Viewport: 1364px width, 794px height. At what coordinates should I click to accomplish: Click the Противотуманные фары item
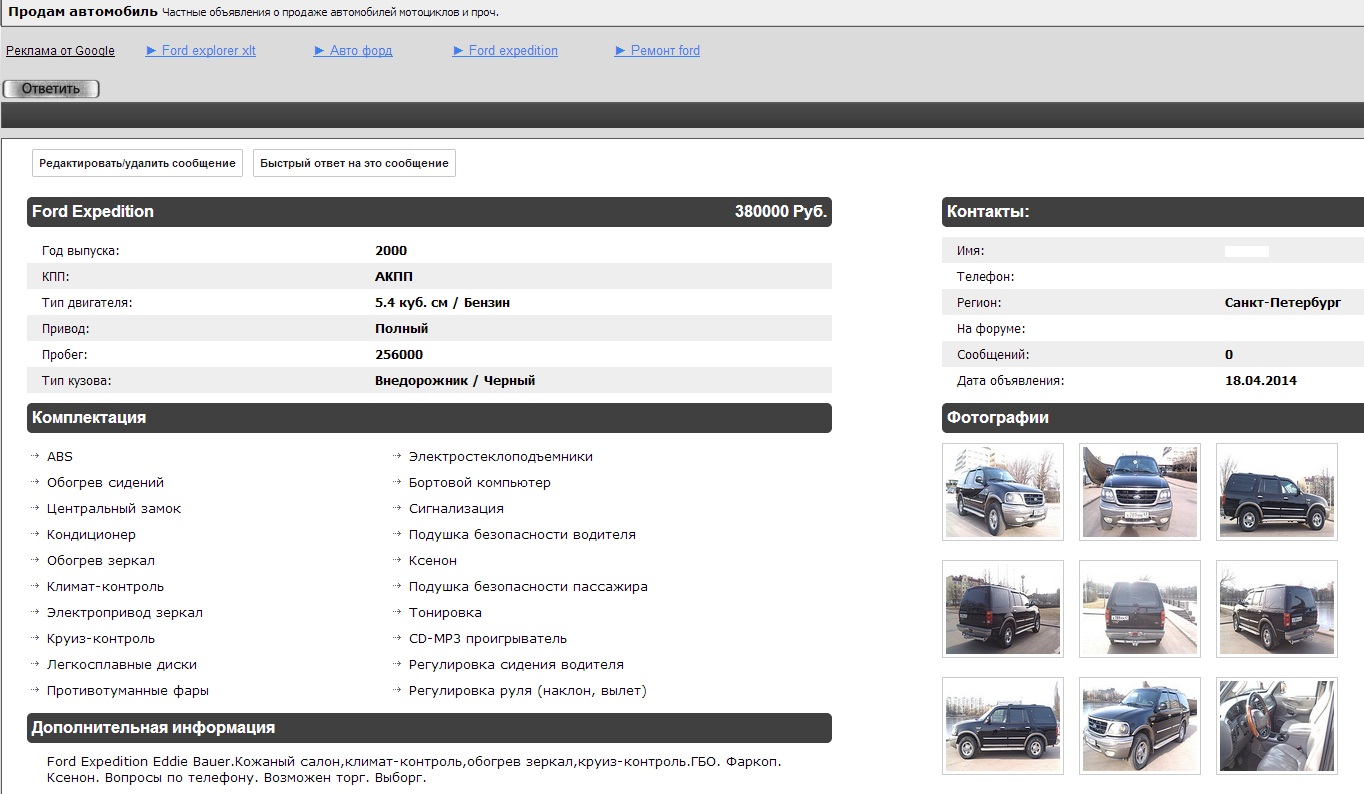click(x=128, y=691)
